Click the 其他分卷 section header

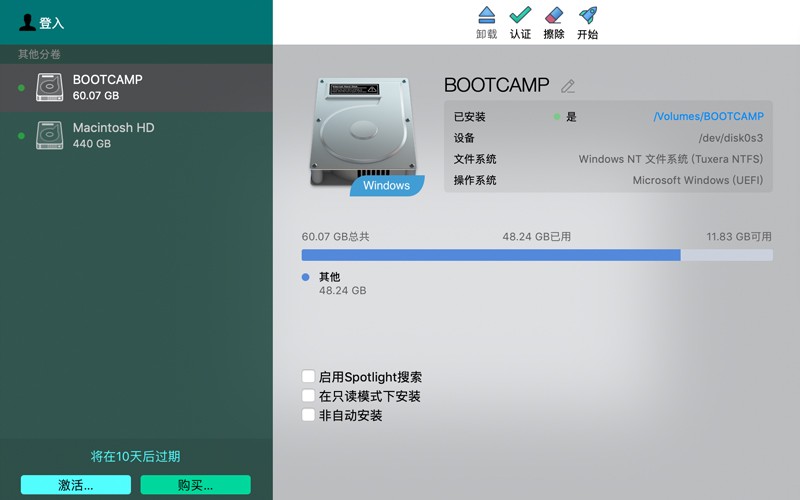39,54
